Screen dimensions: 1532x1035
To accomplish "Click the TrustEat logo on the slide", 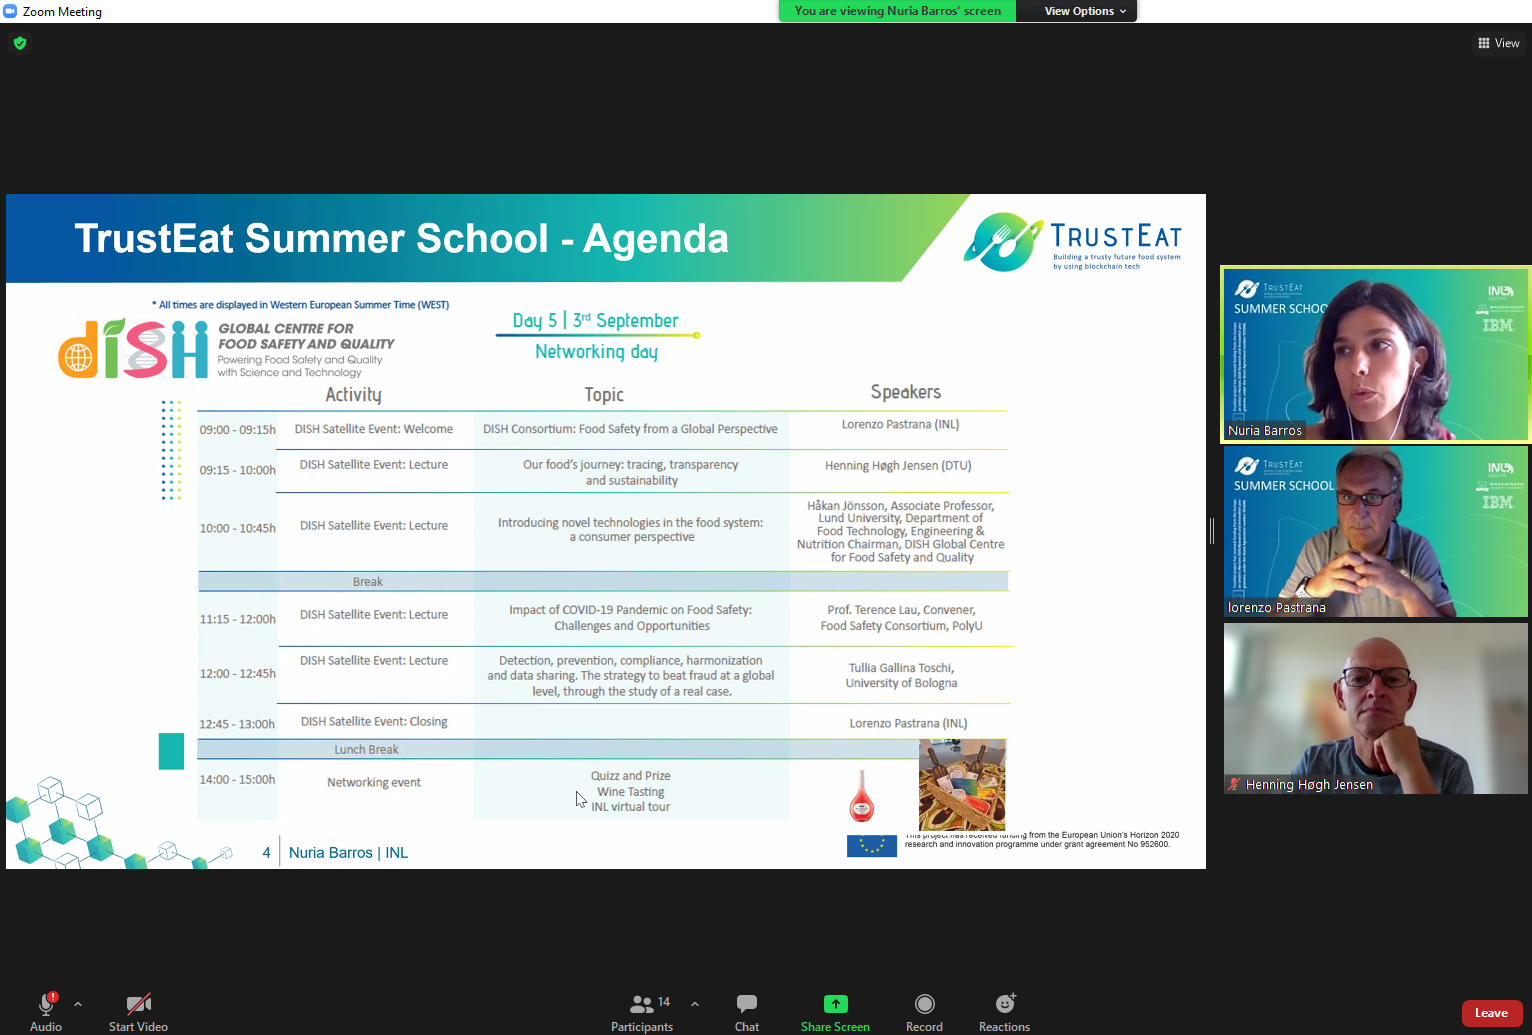I will tap(1072, 241).
